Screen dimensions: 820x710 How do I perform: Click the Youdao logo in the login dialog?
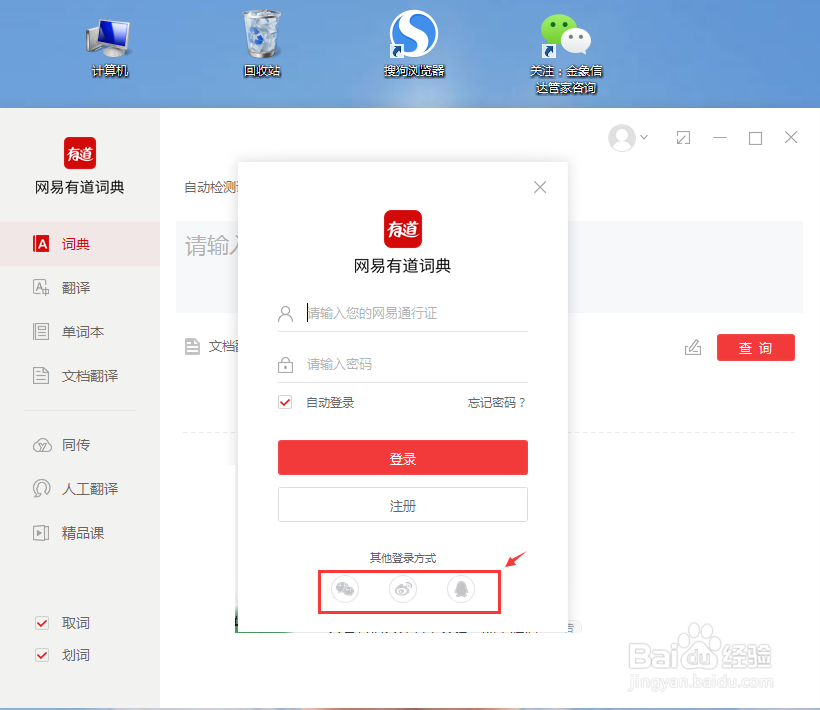click(x=403, y=229)
